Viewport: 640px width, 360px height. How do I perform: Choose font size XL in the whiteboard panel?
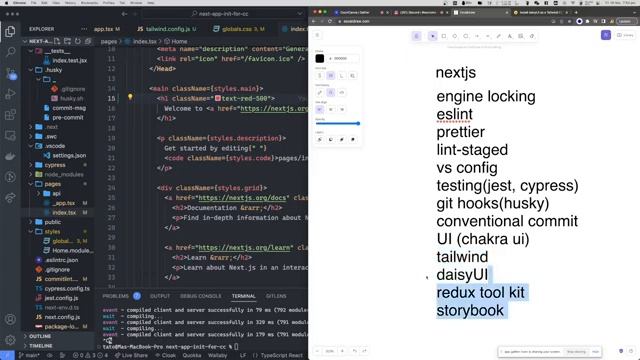click(353, 76)
